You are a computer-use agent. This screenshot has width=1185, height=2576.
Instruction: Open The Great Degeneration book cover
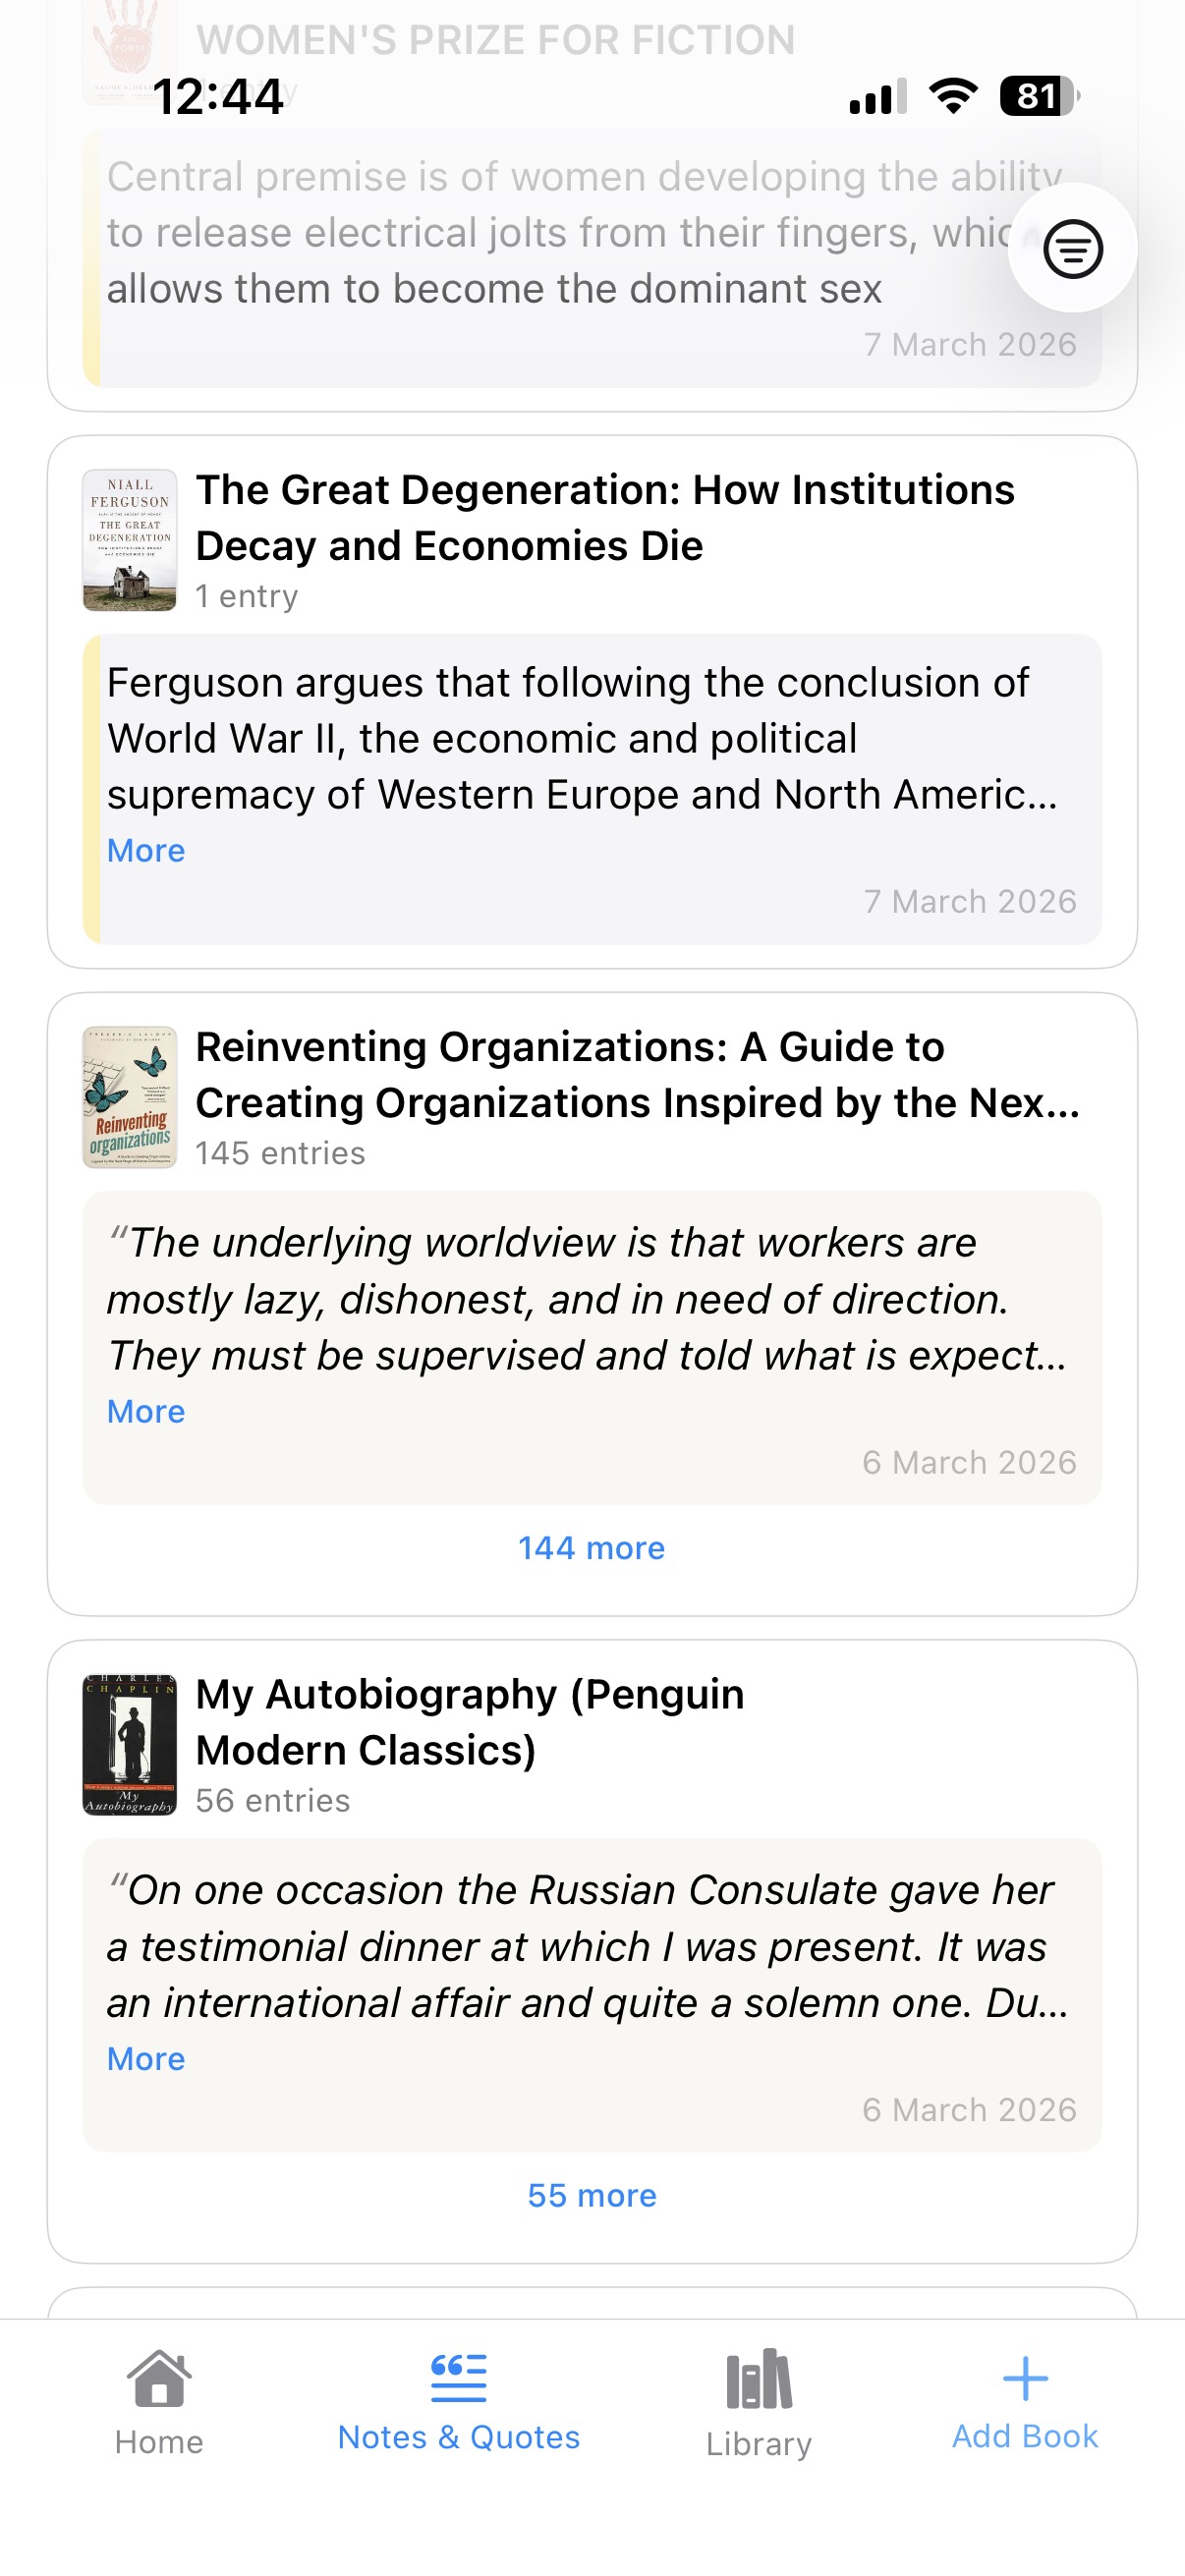pyautogui.click(x=130, y=540)
